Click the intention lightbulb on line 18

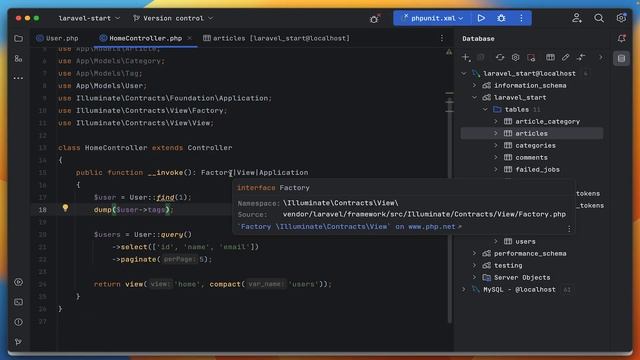tap(65, 208)
